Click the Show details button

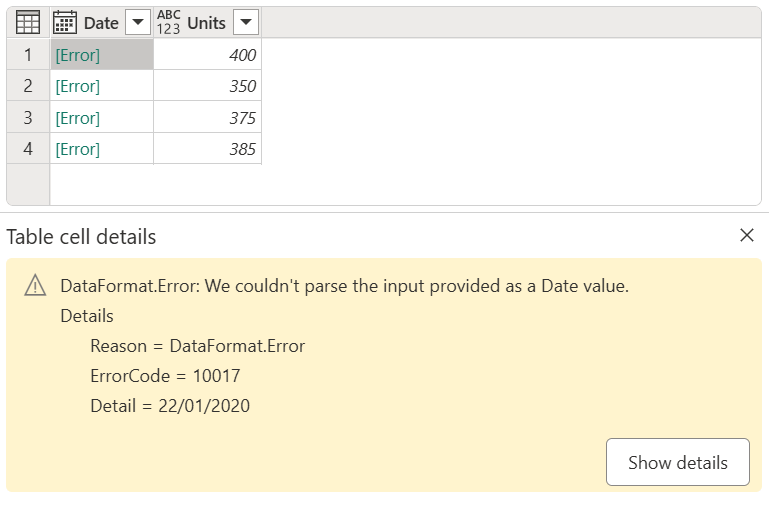677,462
